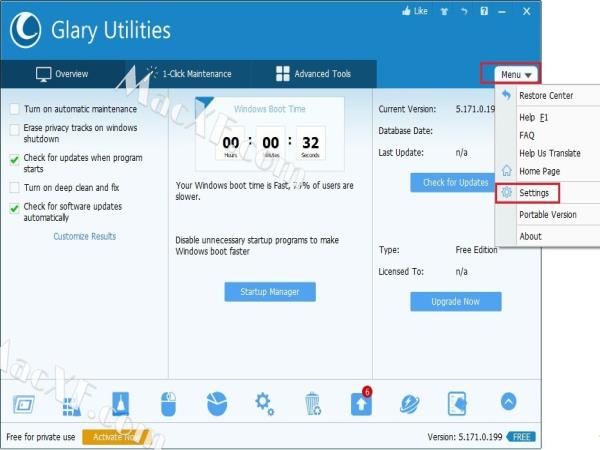This screenshot has width=600, height=450.
Task: Open the help question mark icon
Action: pos(484,11)
